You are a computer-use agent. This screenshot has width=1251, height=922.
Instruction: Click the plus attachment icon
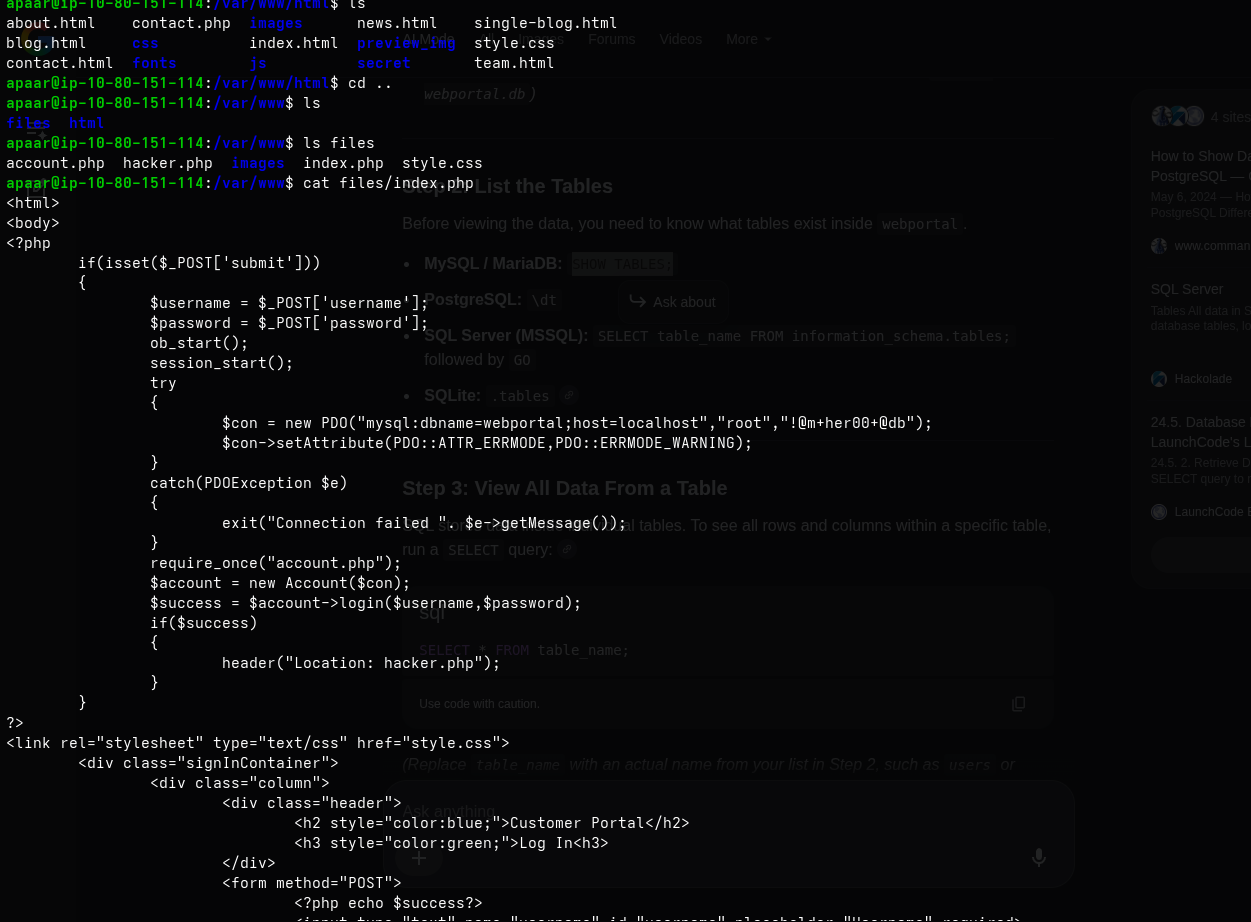[x=418, y=857]
